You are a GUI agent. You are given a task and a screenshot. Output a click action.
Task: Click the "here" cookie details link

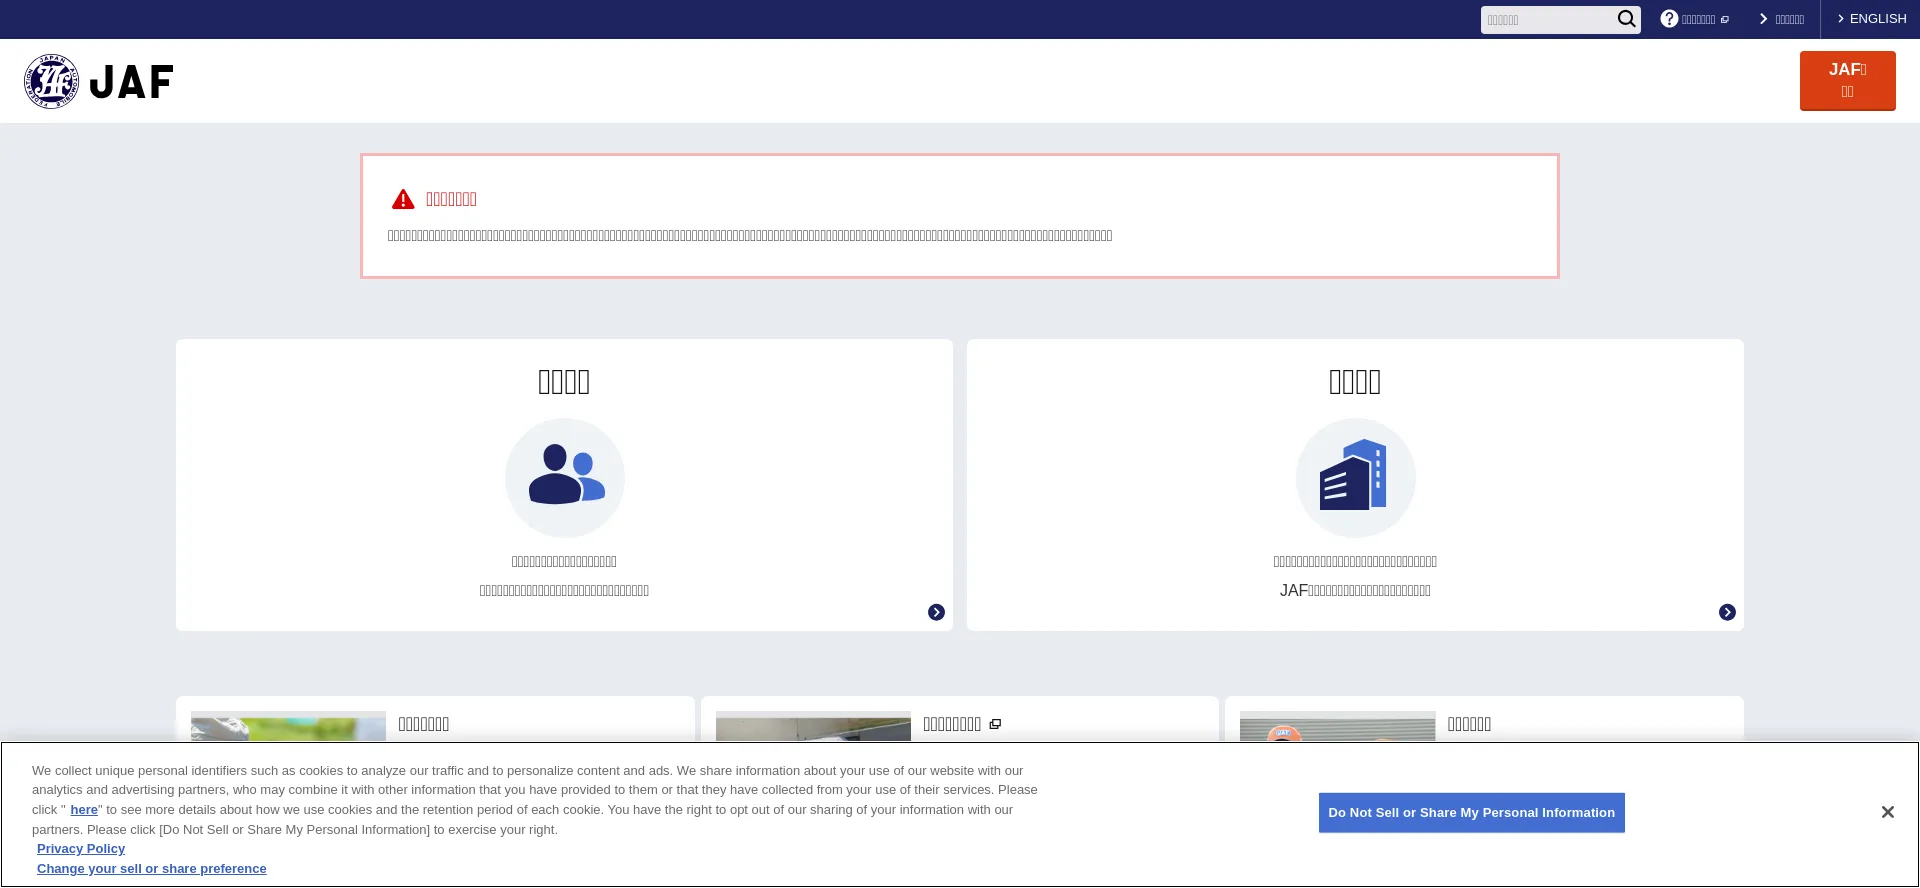84,810
